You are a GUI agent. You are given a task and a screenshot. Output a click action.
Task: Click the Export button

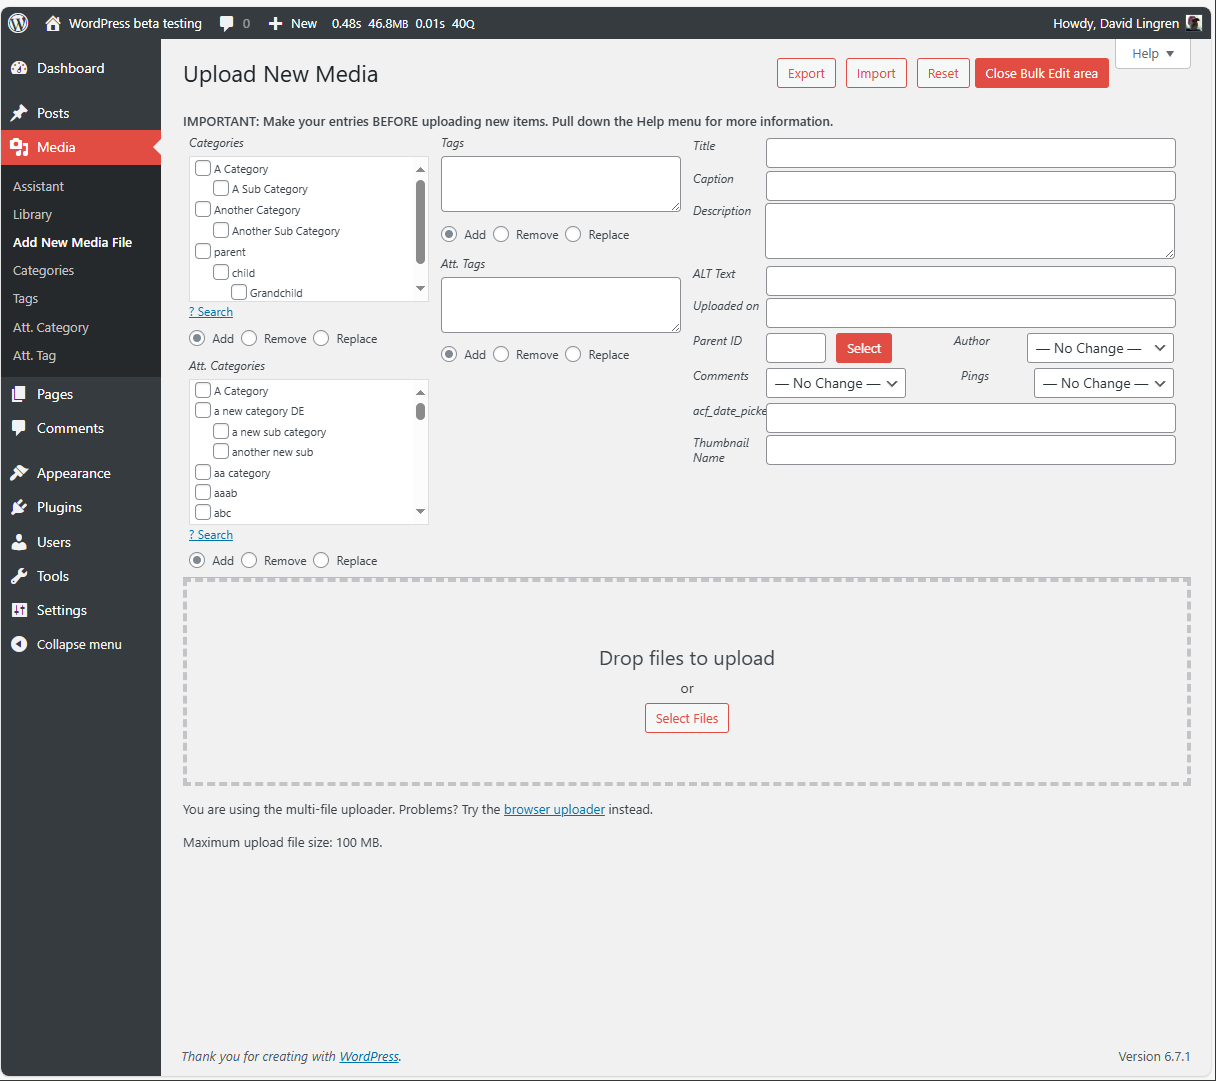(x=806, y=73)
